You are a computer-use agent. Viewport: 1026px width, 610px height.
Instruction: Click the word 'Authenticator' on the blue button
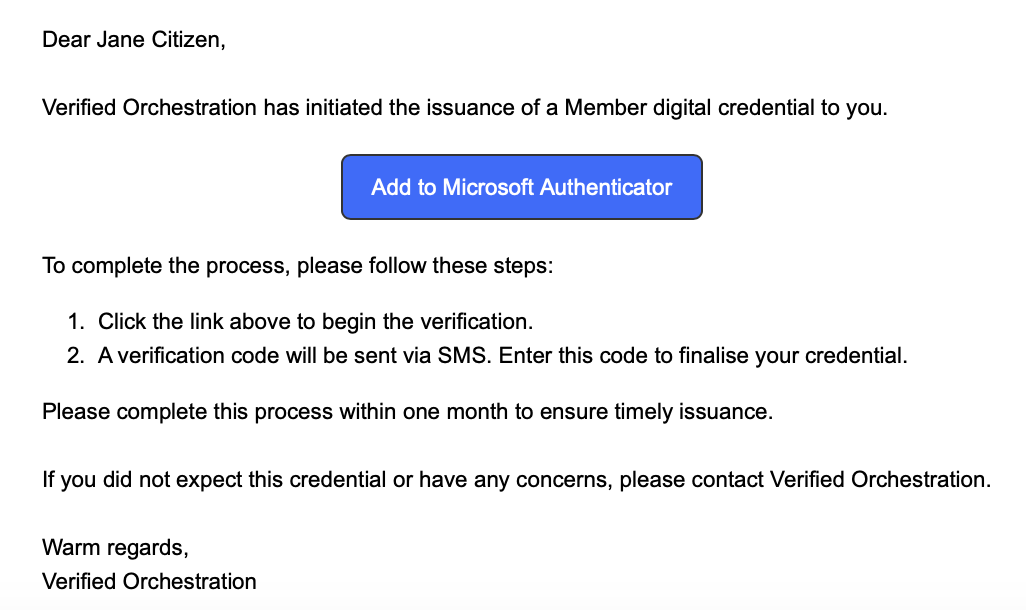[x=606, y=187]
